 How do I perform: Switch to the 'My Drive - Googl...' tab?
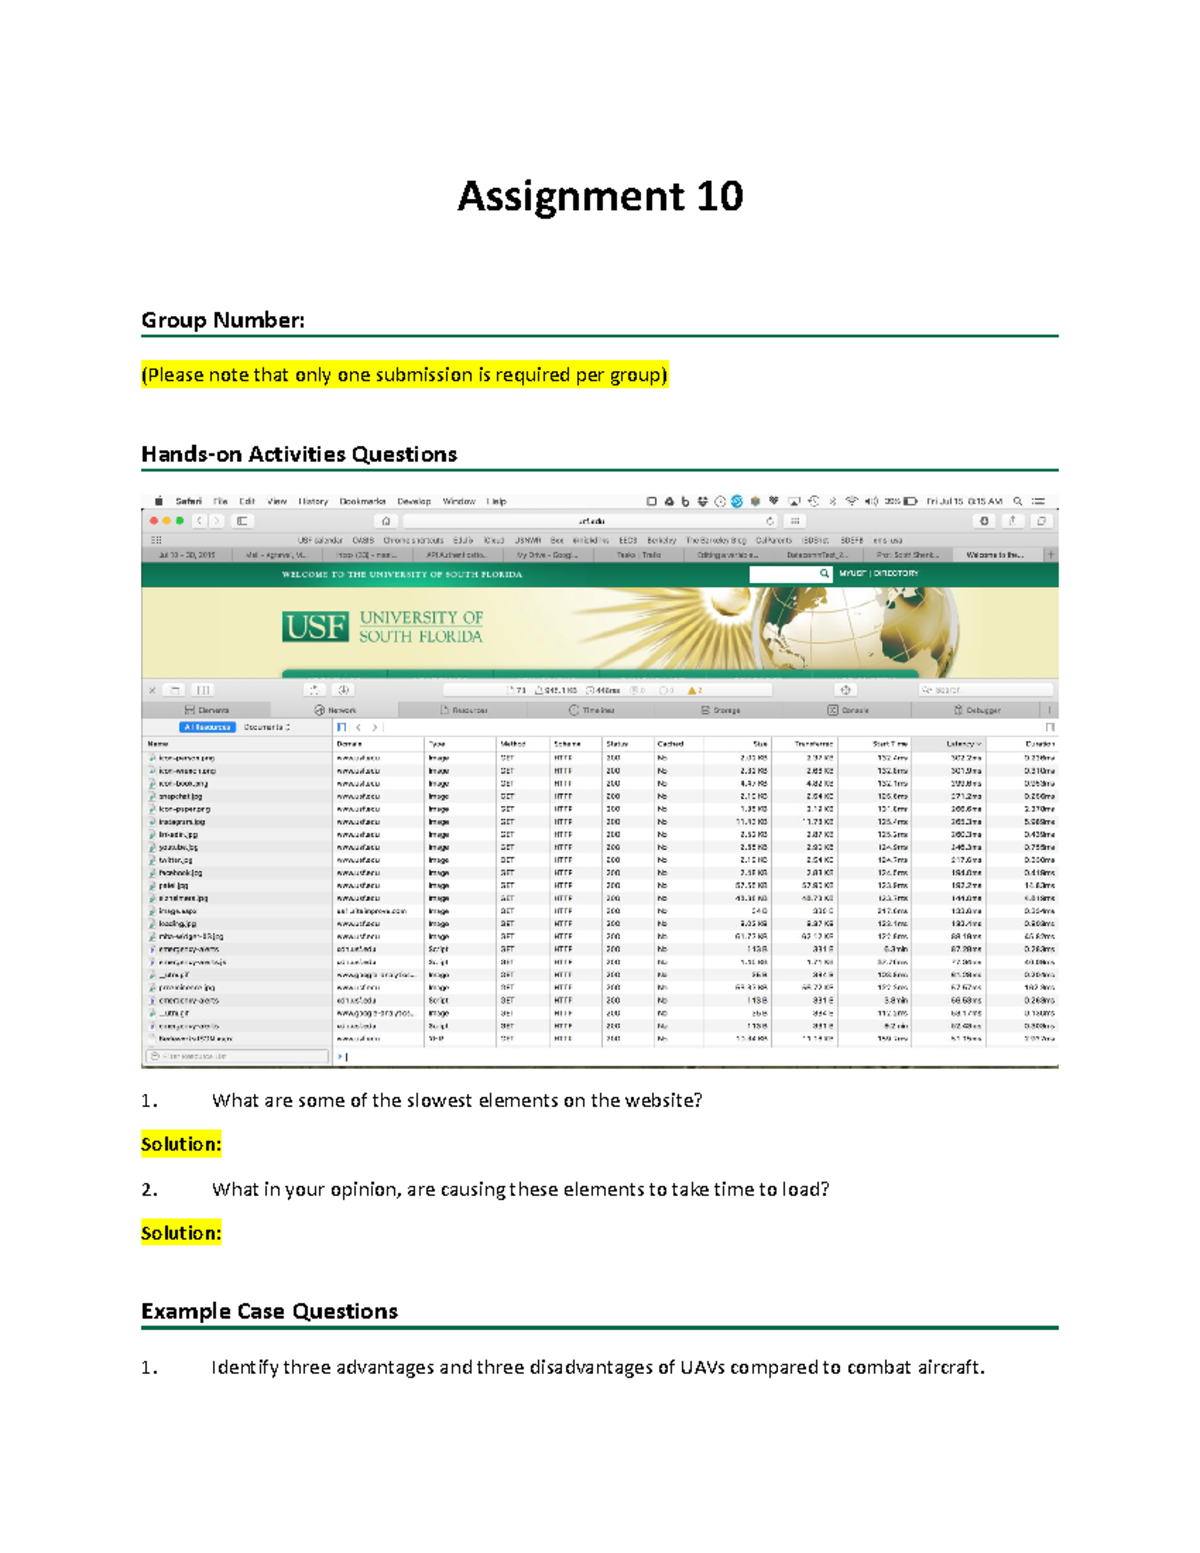[547, 554]
